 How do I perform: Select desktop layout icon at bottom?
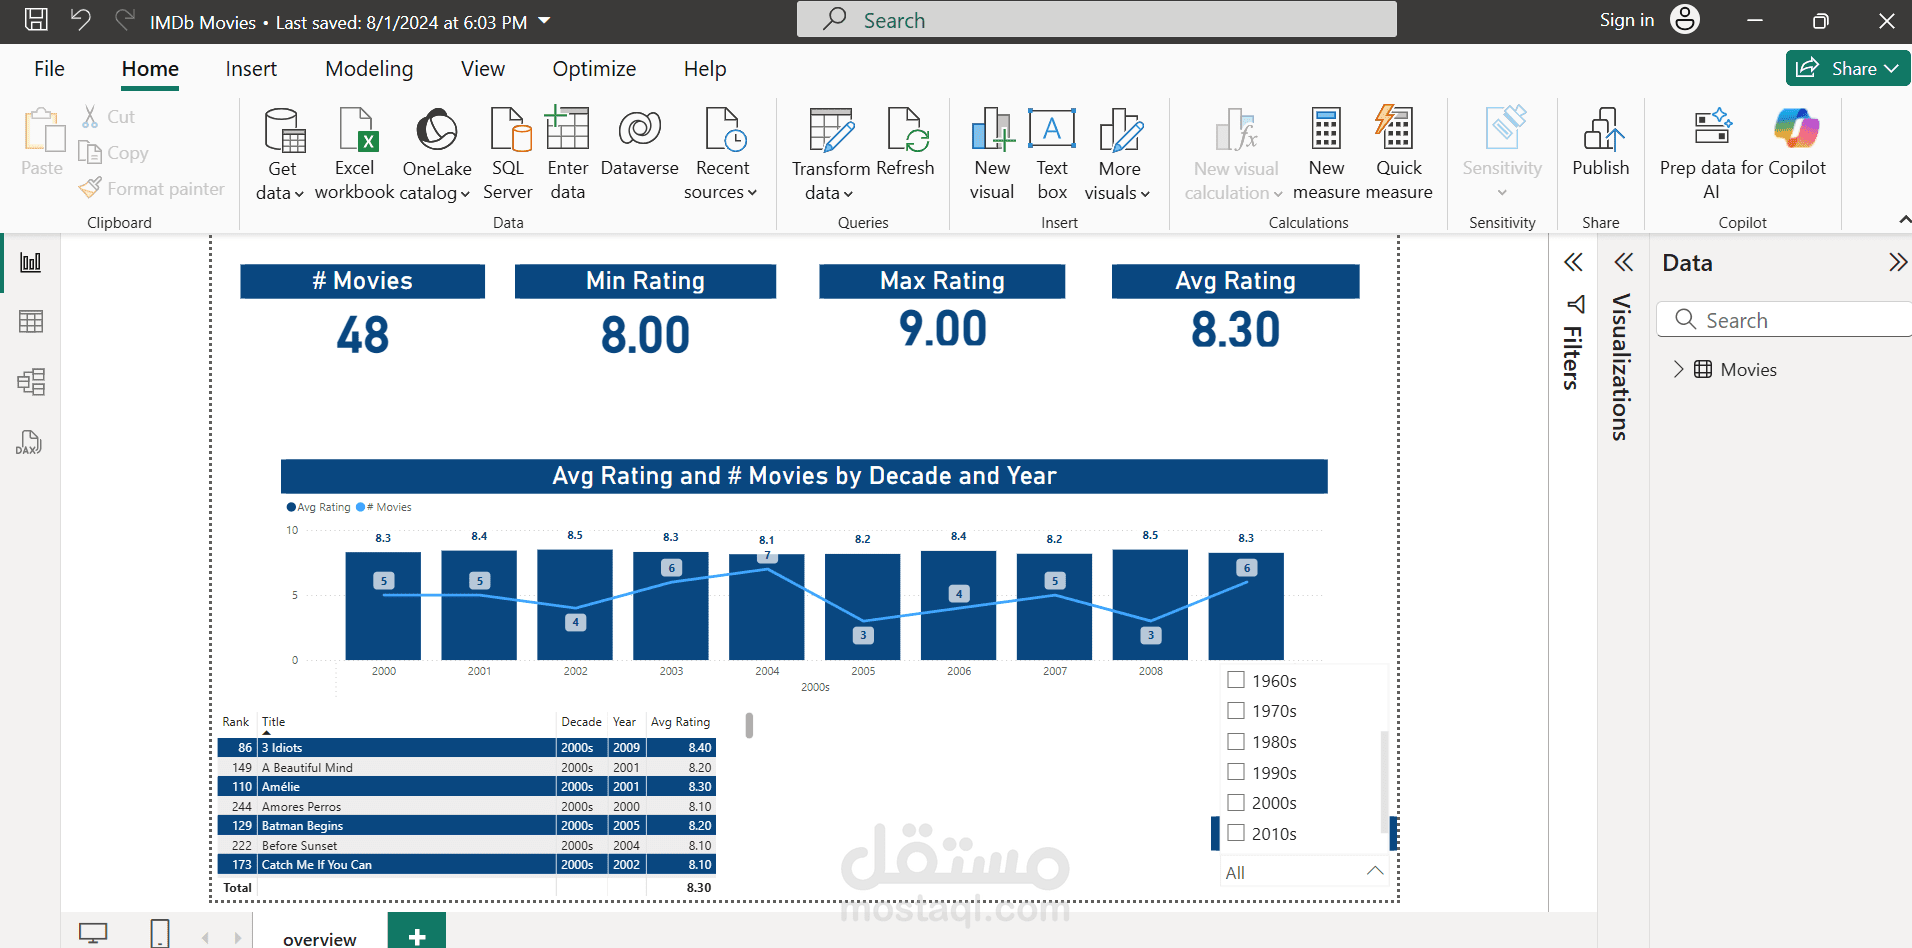click(x=93, y=933)
